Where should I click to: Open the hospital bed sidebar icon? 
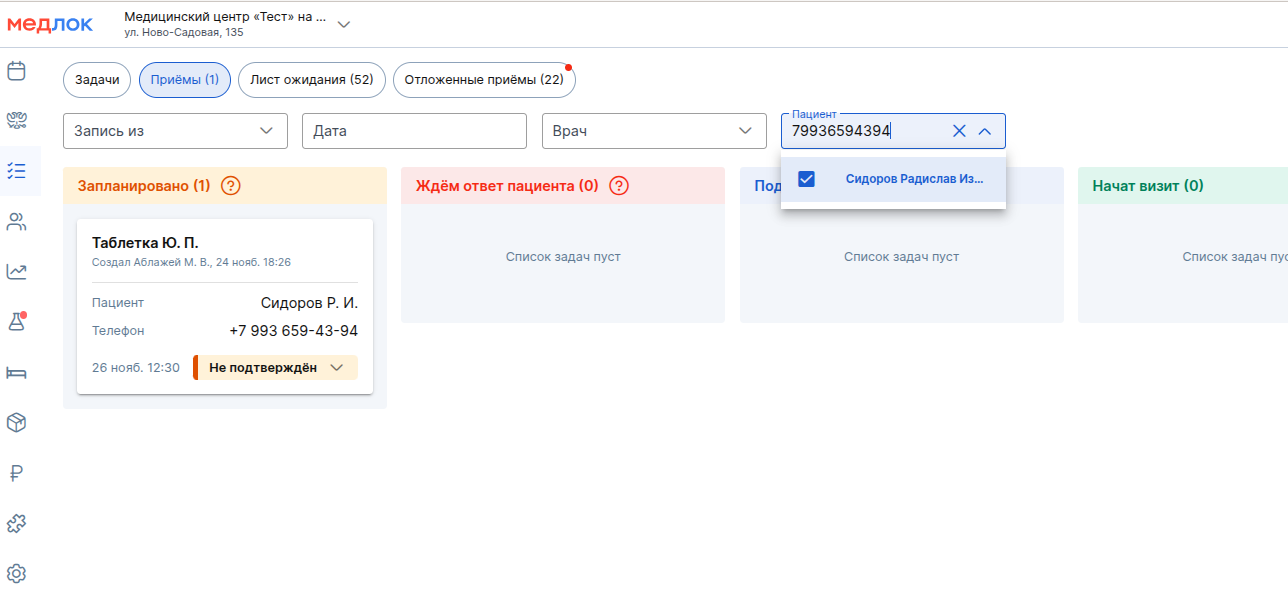click(x=16, y=373)
